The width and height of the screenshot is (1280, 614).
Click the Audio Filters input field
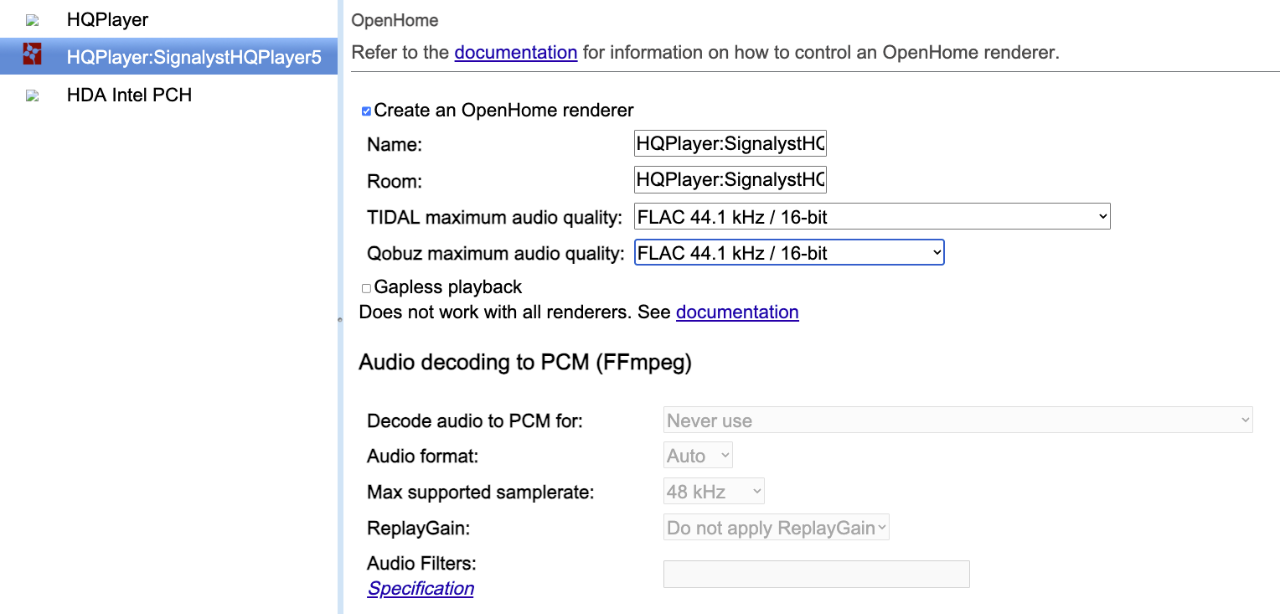tap(816, 574)
